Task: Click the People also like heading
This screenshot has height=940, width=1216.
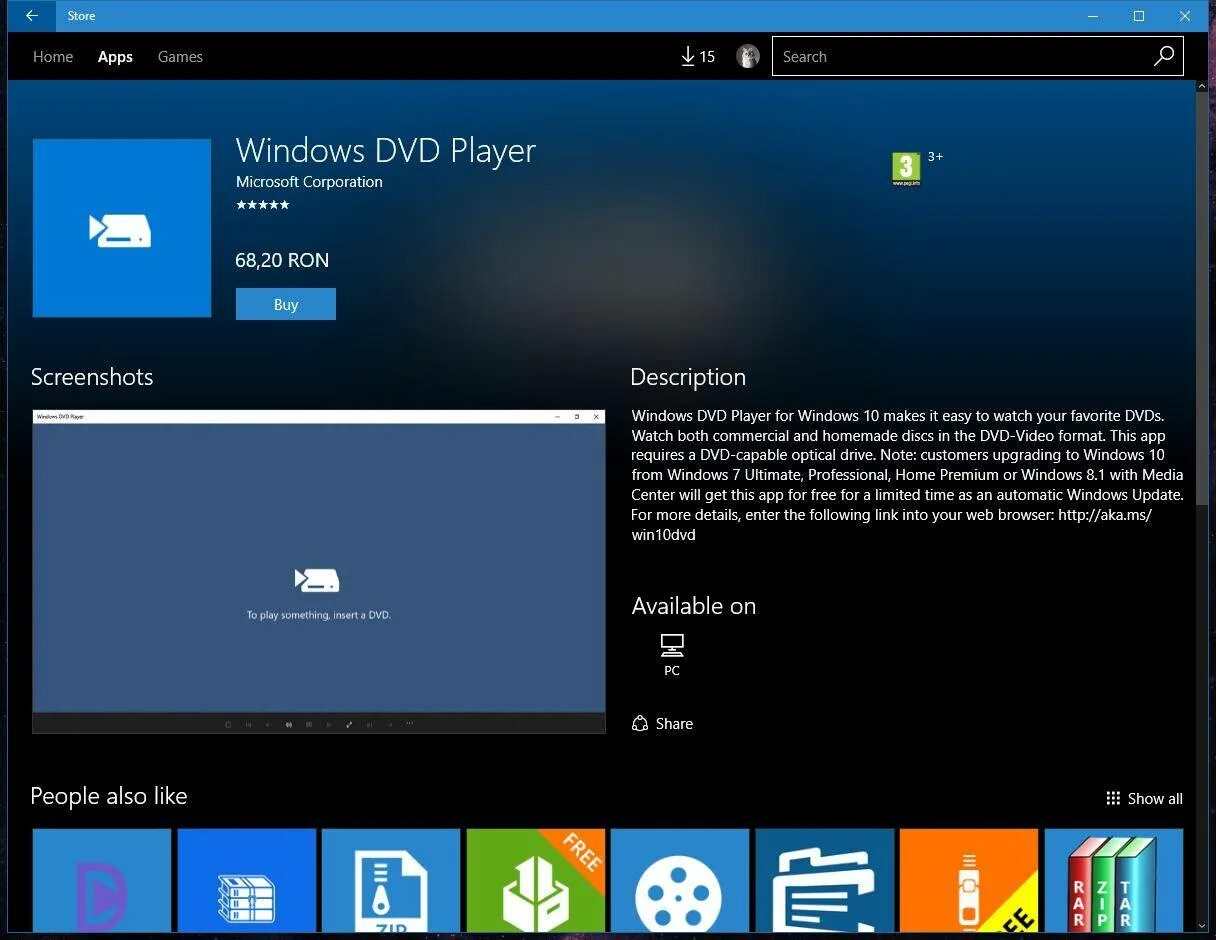Action: point(109,796)
